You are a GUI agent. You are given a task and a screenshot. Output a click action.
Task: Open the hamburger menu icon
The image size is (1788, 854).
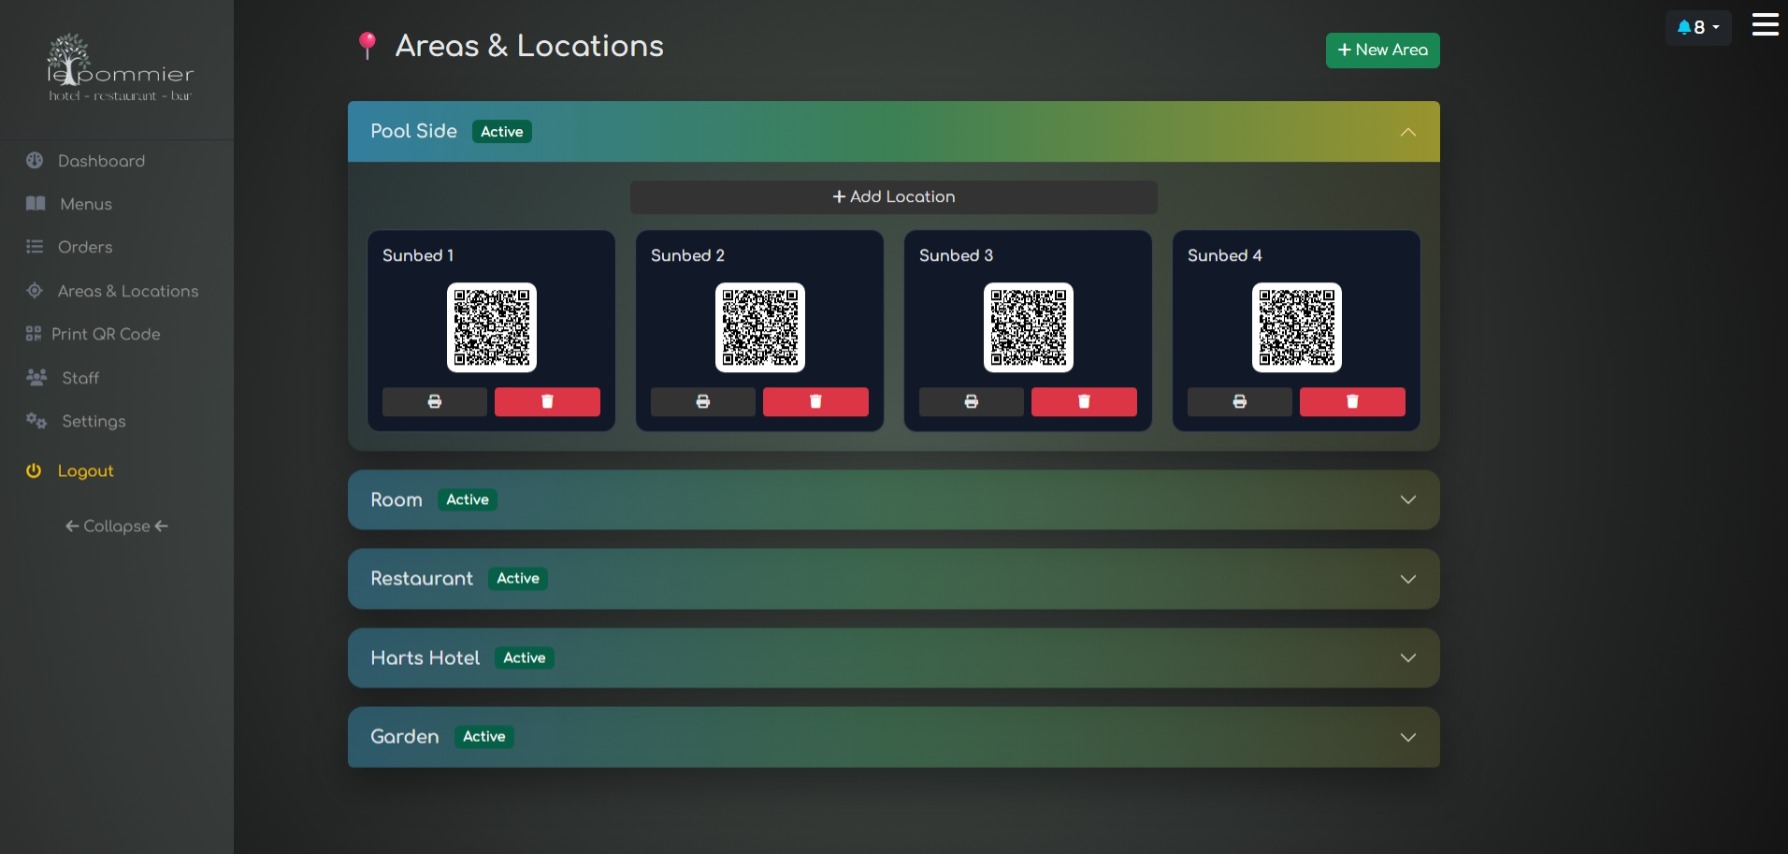point(1765,25)
